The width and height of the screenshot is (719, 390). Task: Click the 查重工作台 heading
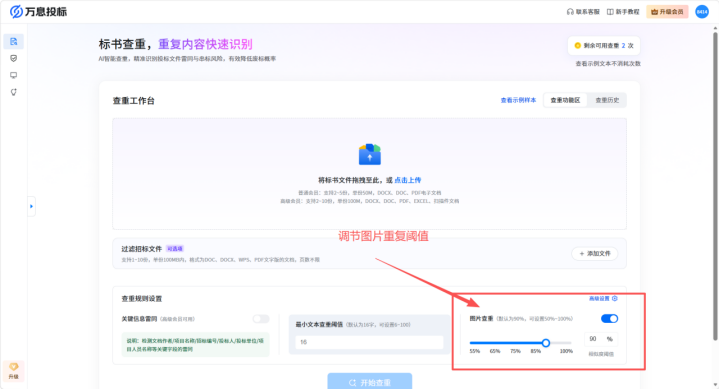[x=134, y=101]
